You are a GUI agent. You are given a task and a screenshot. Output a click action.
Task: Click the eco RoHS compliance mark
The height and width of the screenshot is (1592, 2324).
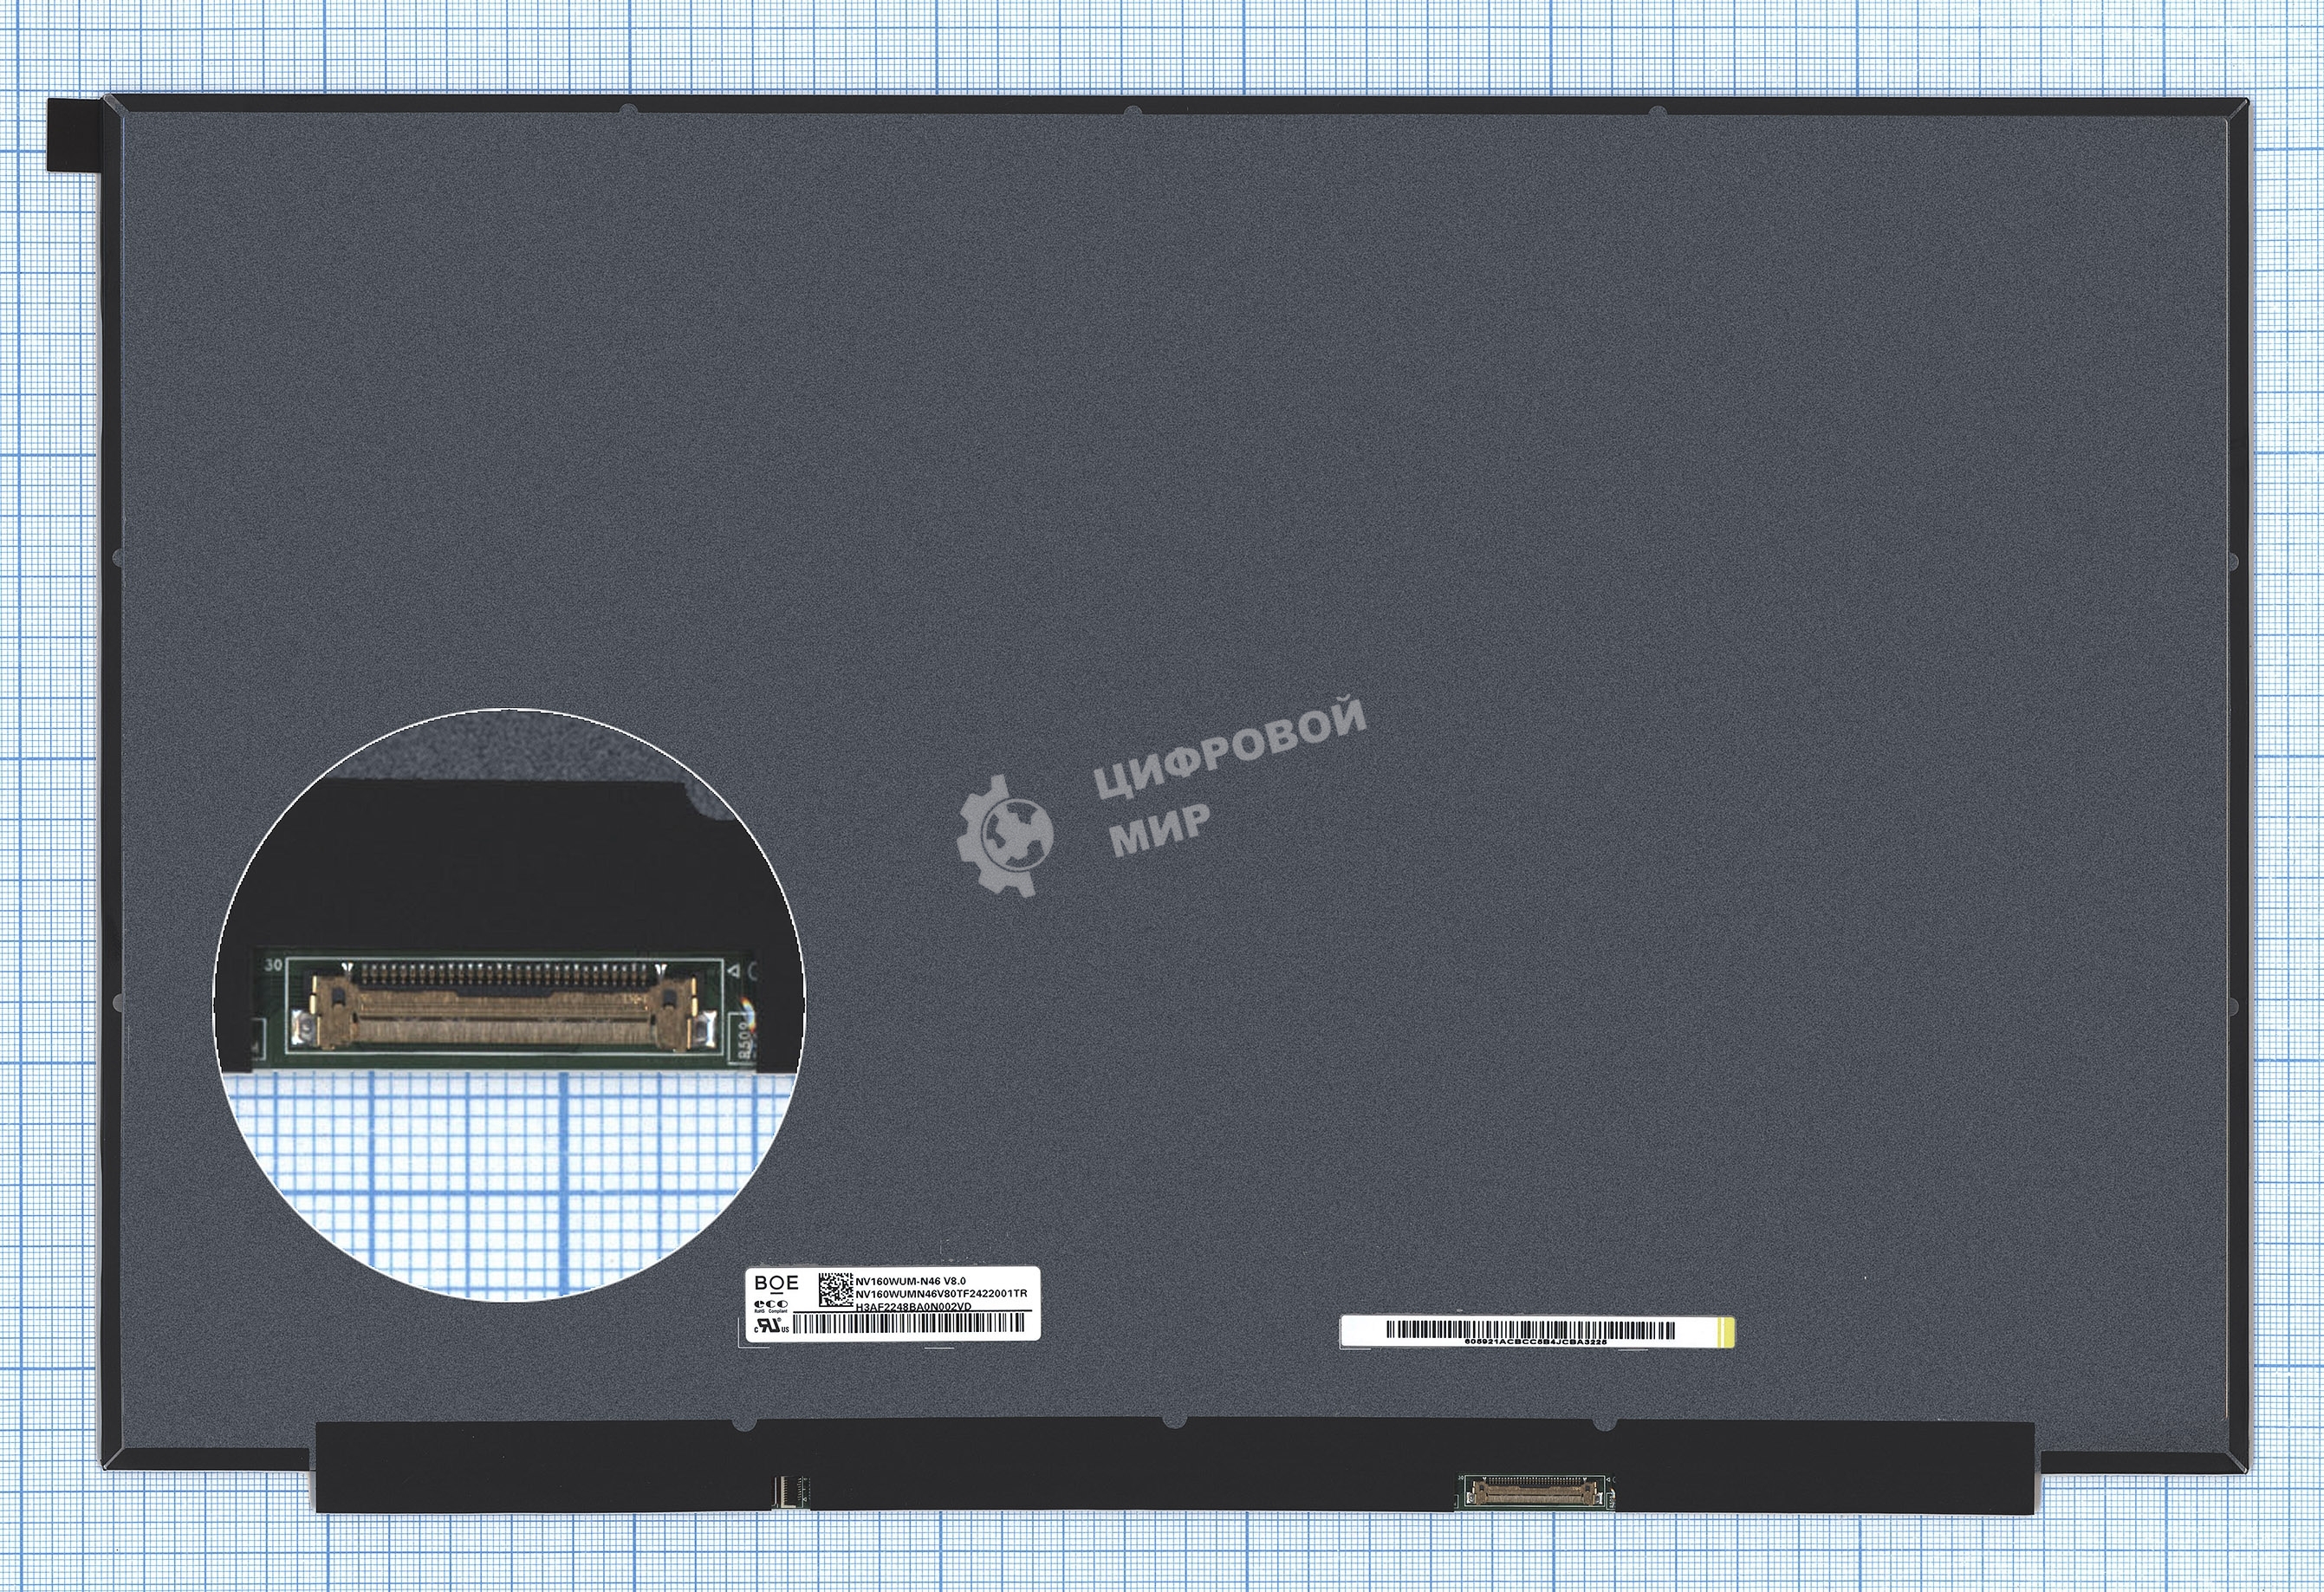[x=770, y=1307]
